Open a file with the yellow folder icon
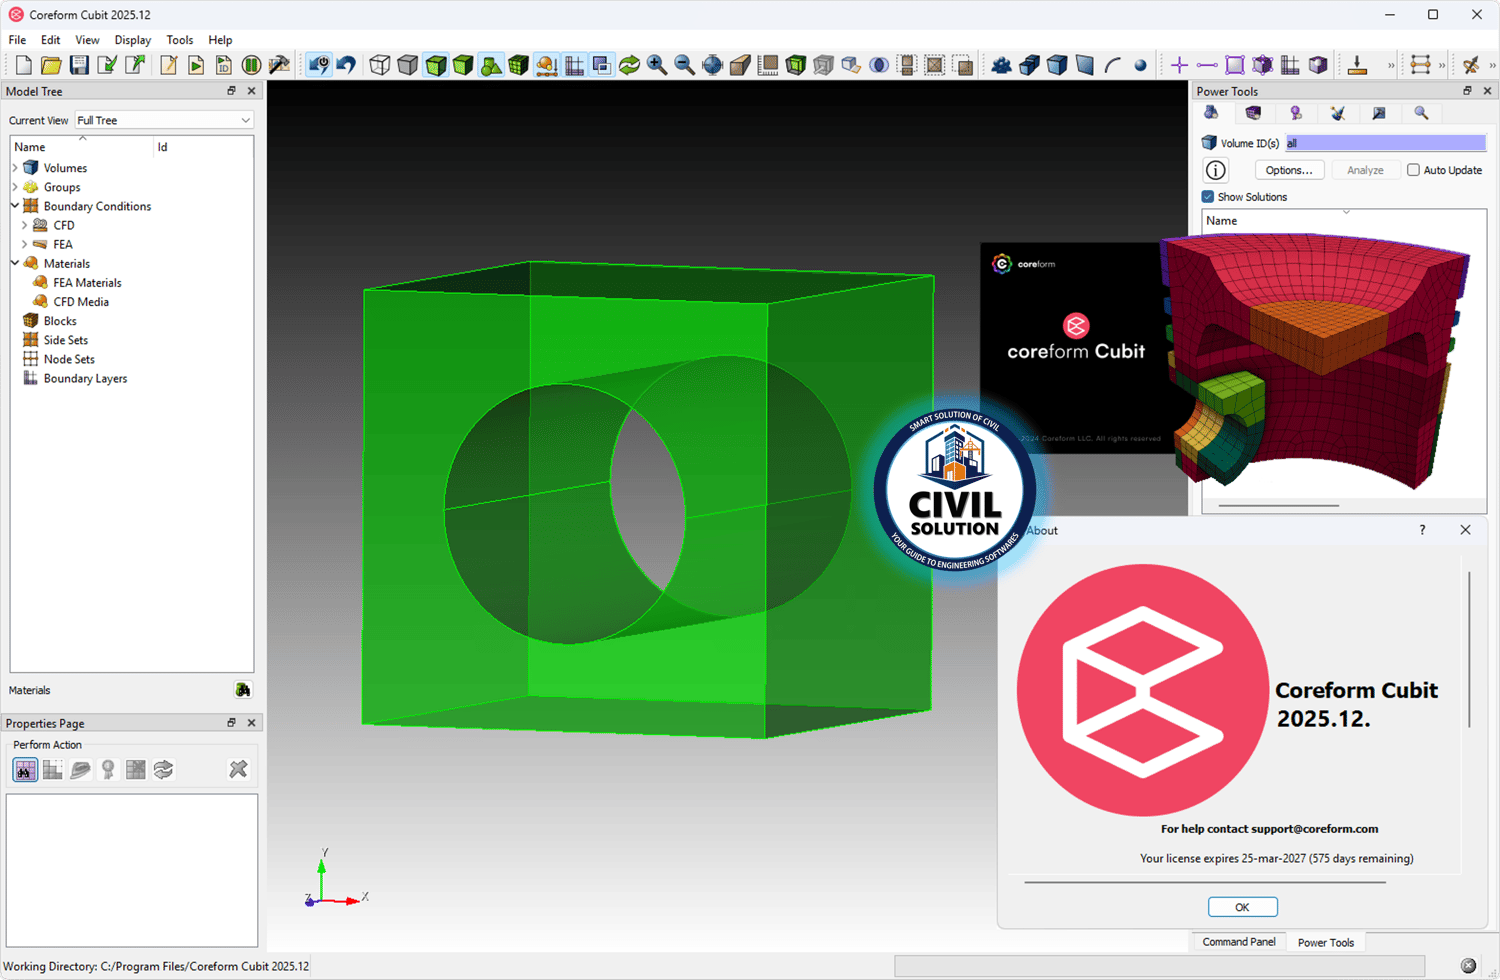This screenshot has width=1500, height=980. point(51,66)
